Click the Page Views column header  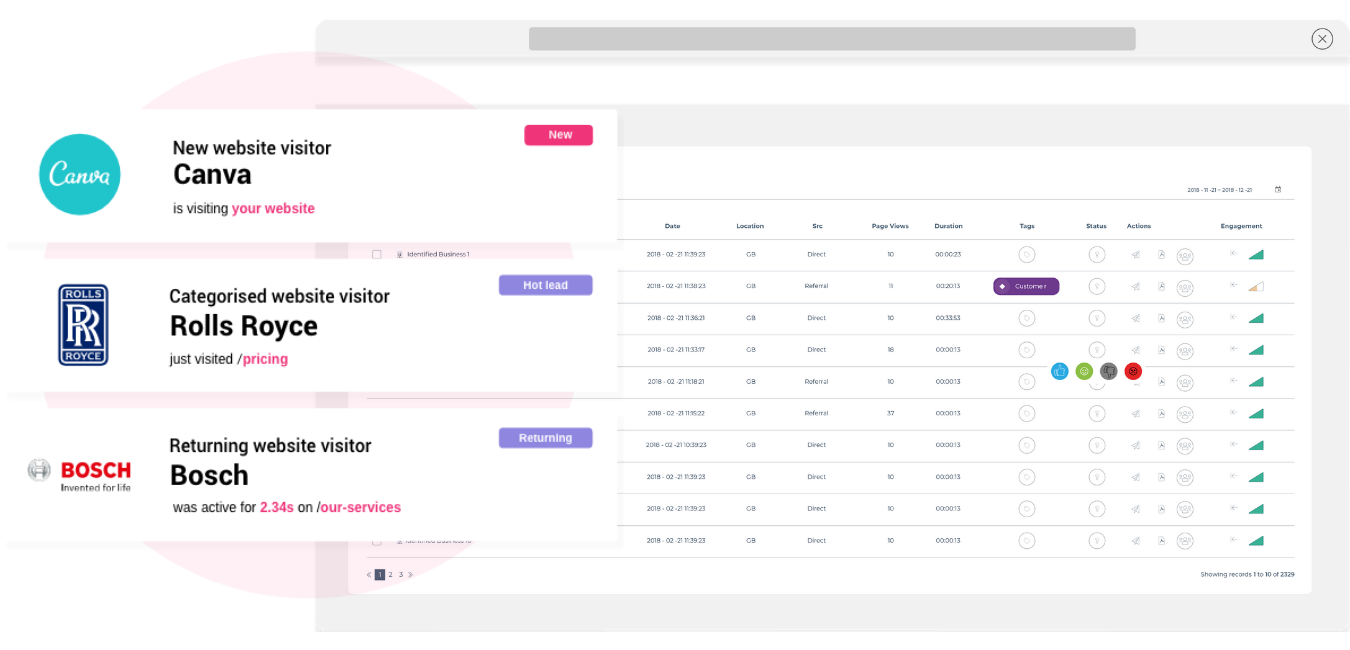(x=890, y=226)
